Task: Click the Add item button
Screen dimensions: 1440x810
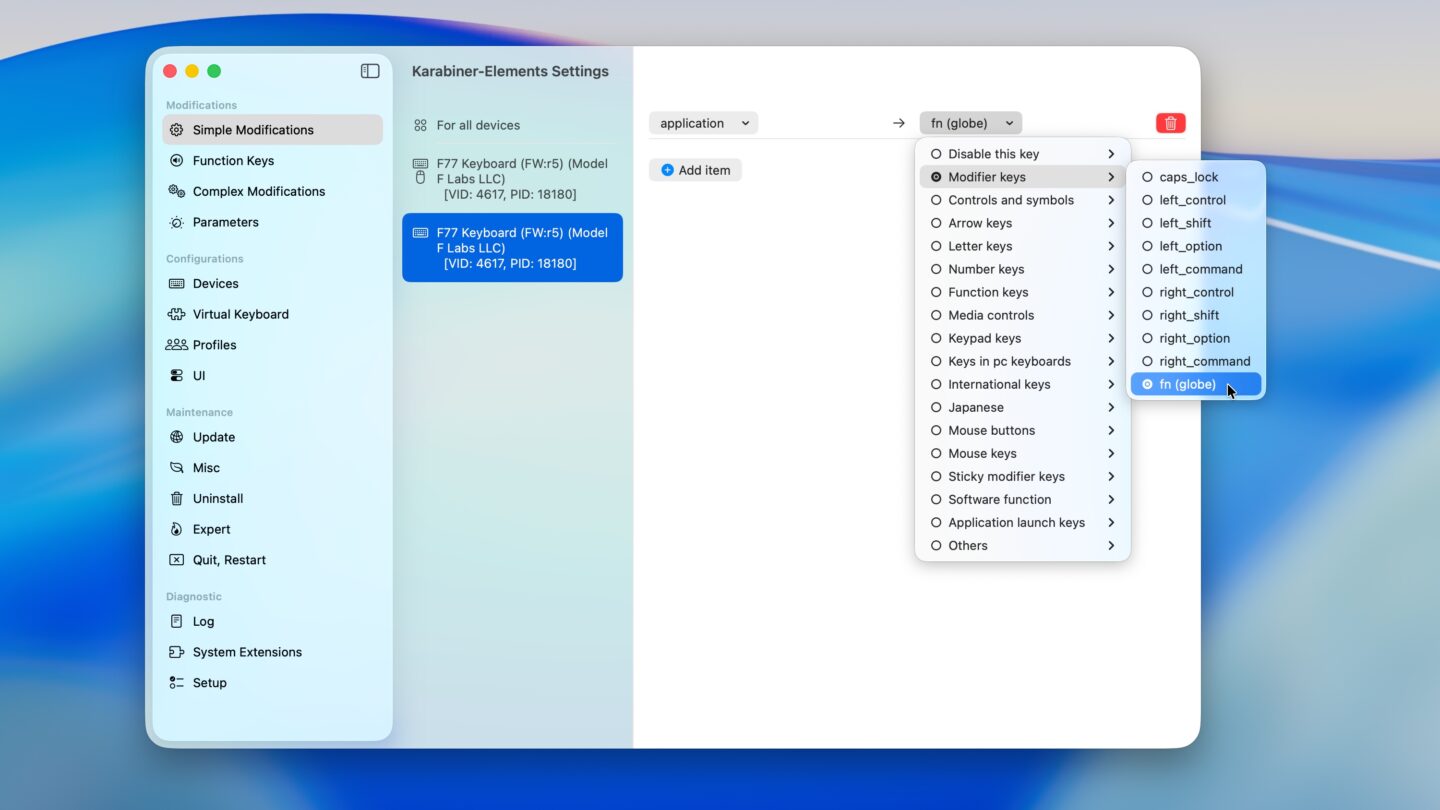Action: click(x=695, y=170)
